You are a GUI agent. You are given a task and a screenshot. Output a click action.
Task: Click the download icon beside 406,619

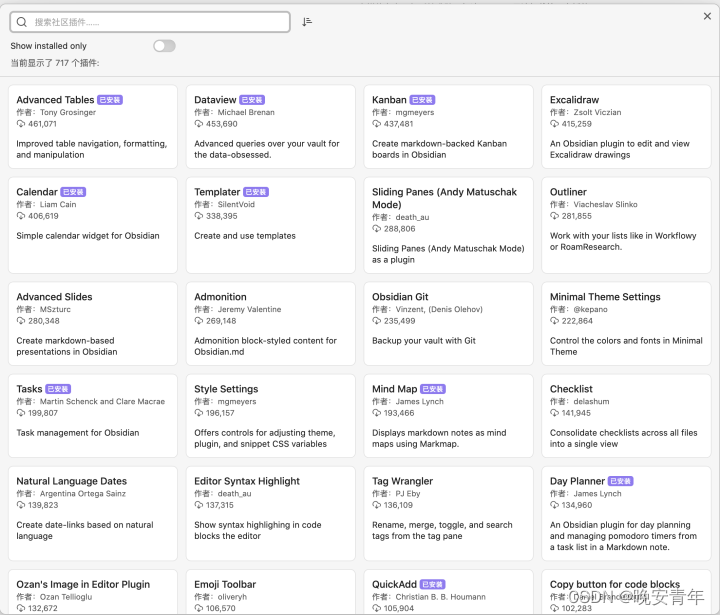coord(21,216)
